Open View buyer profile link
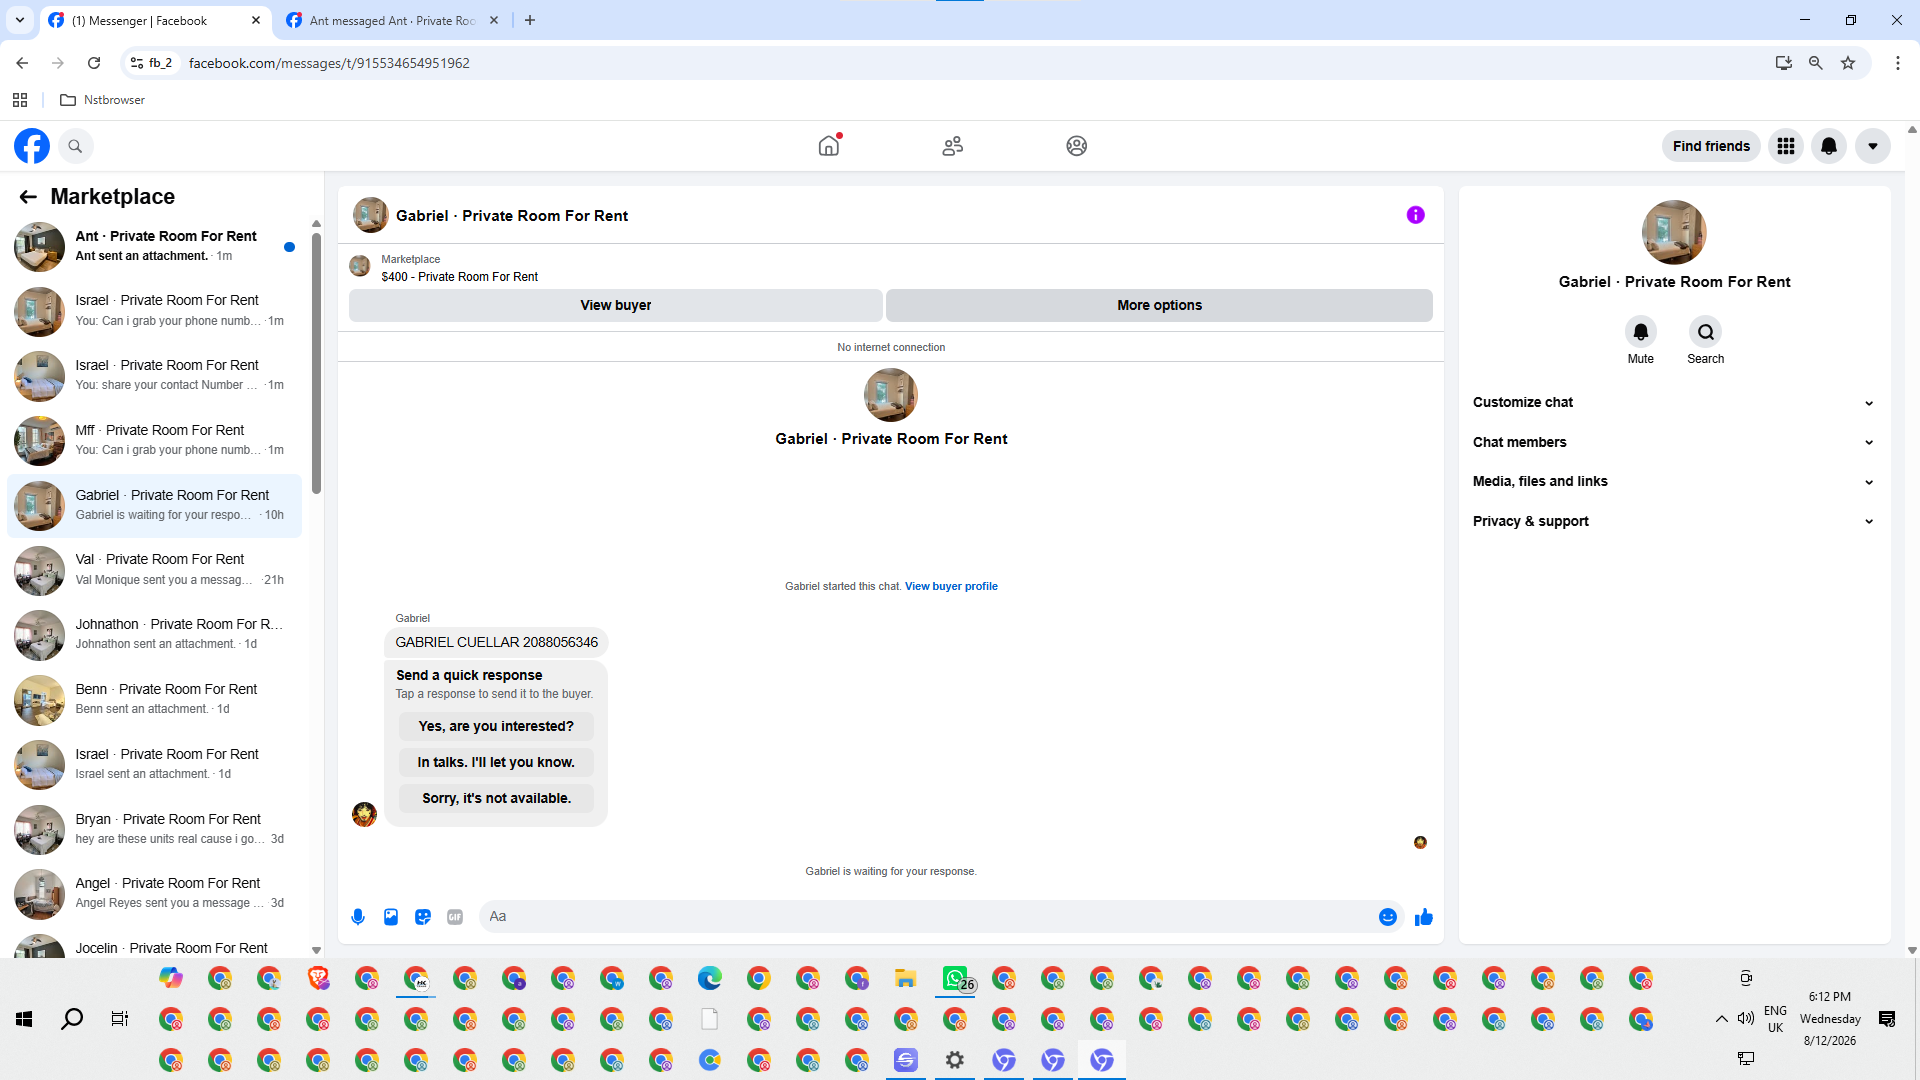The image size is (1920, 1080). 951,586
